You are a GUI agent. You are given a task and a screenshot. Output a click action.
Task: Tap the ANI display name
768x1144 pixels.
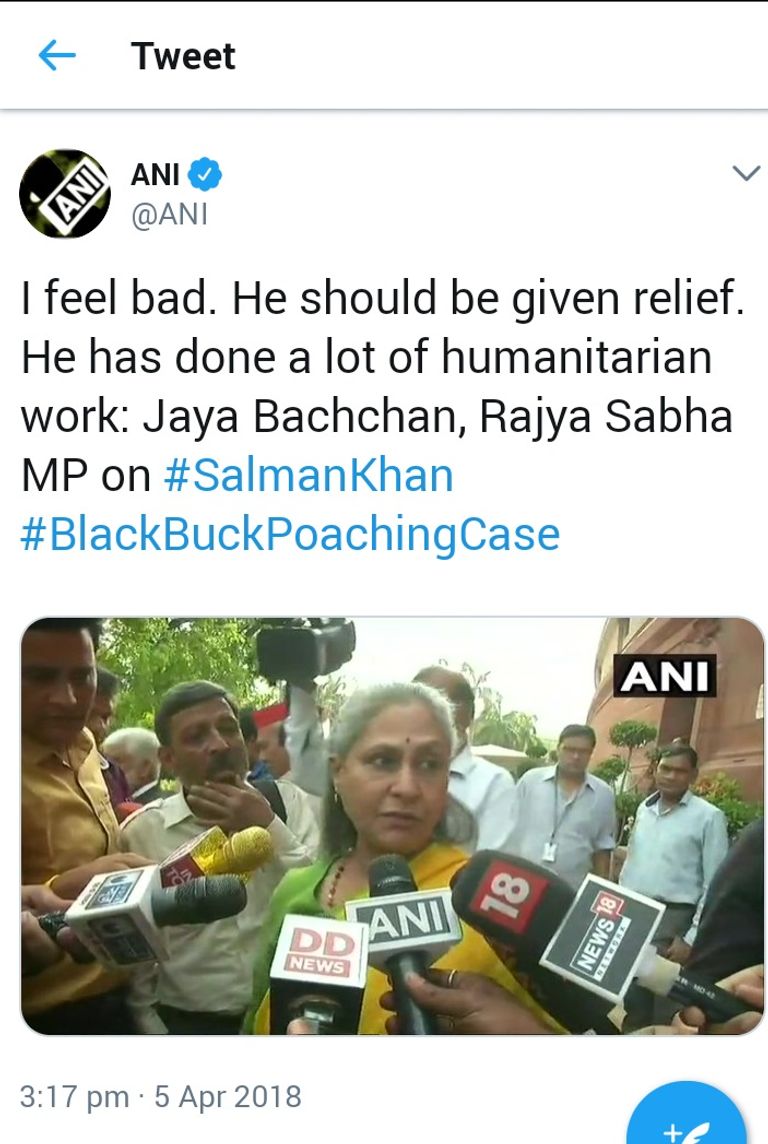155,174
